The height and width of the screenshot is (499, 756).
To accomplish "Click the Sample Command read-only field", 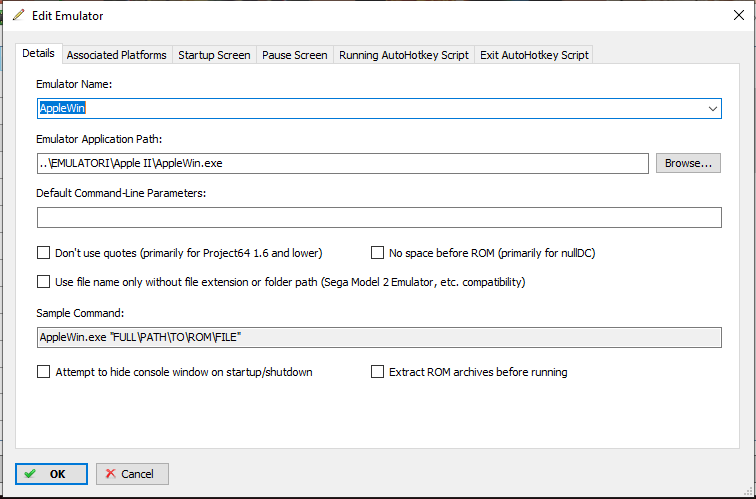I will click(379, 337).
